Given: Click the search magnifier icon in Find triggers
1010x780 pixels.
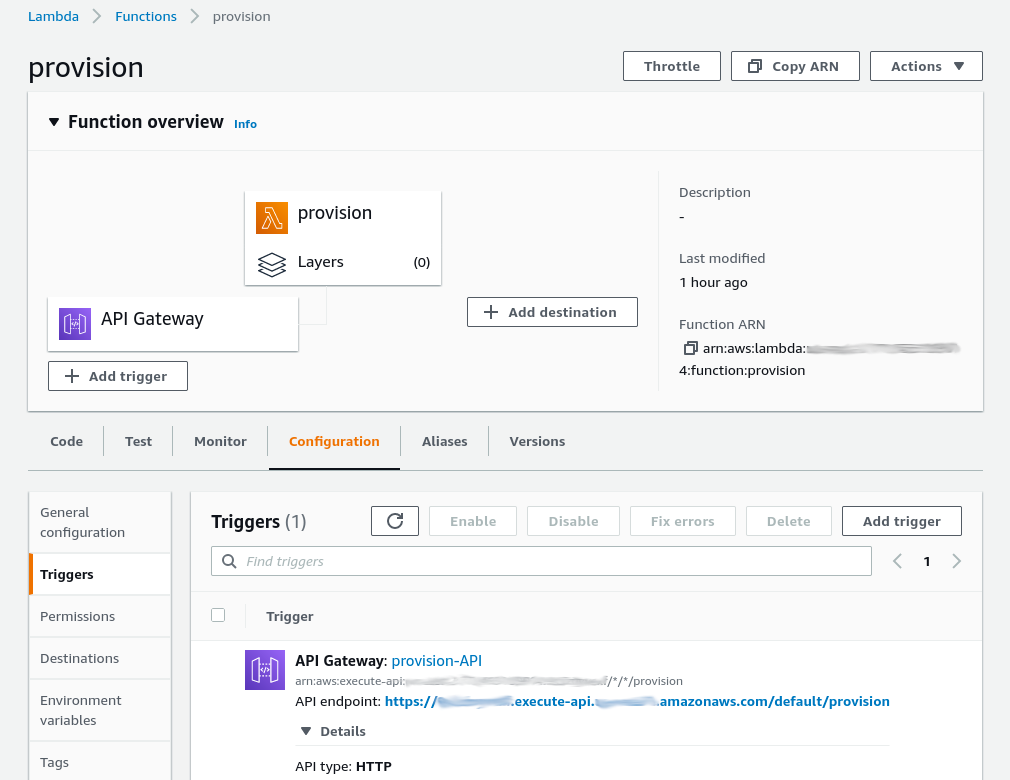Looking at the screenshot, I should 229,561.
